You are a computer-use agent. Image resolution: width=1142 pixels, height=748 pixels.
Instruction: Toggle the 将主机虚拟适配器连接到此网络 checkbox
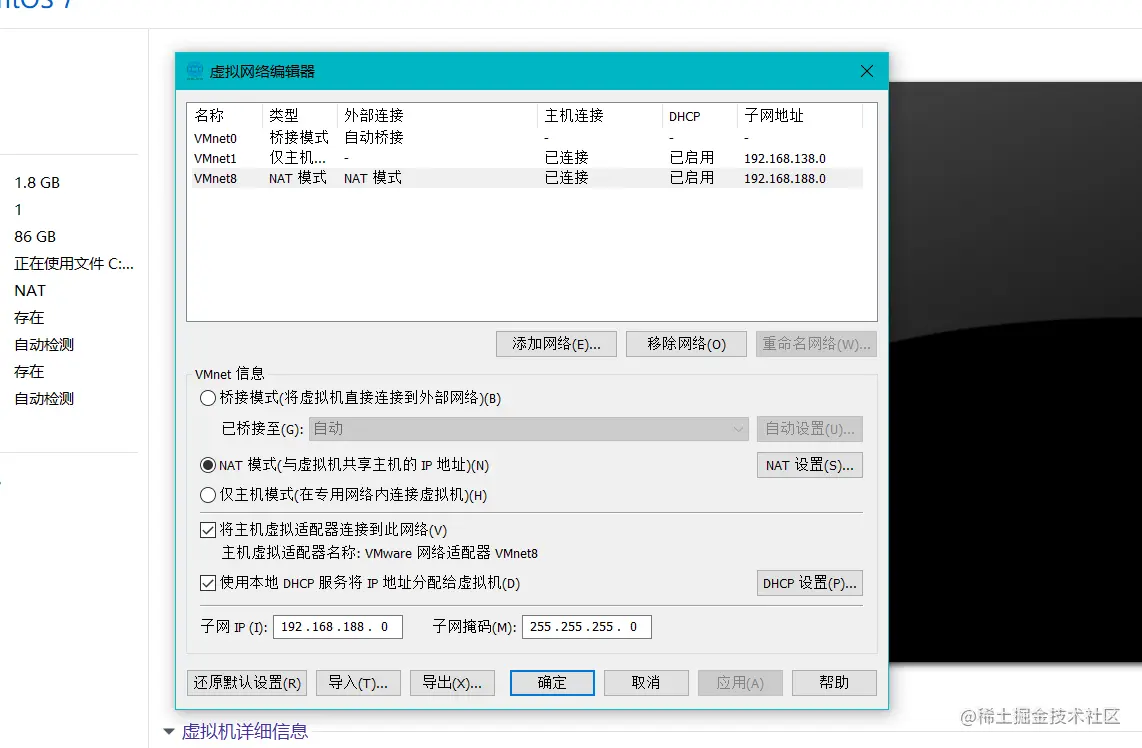[x=207, y=529]
